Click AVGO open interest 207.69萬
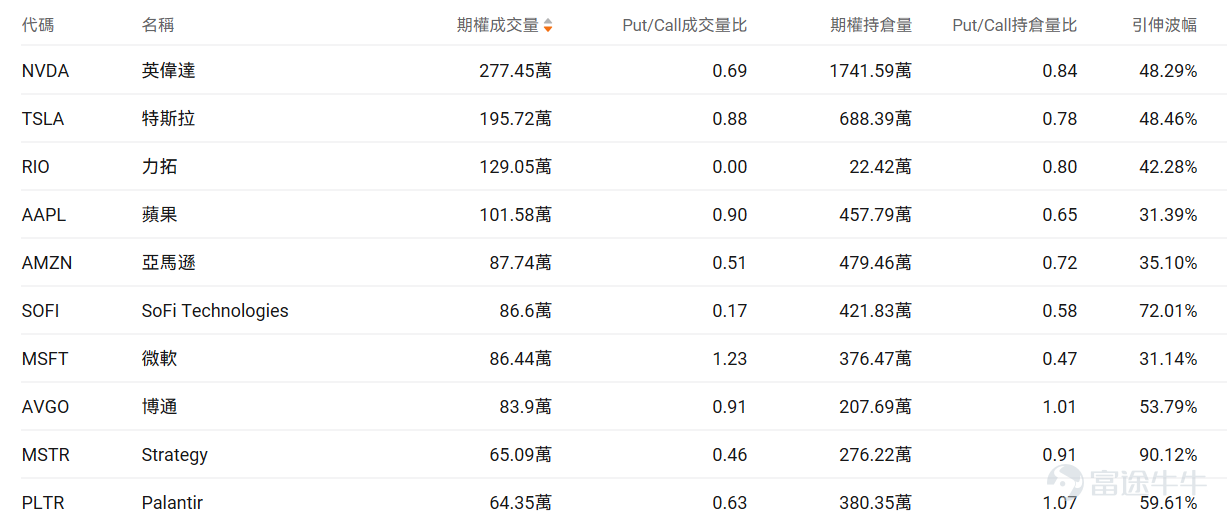The width and height of the screenshot is (1227, 519). coord(875,407)
